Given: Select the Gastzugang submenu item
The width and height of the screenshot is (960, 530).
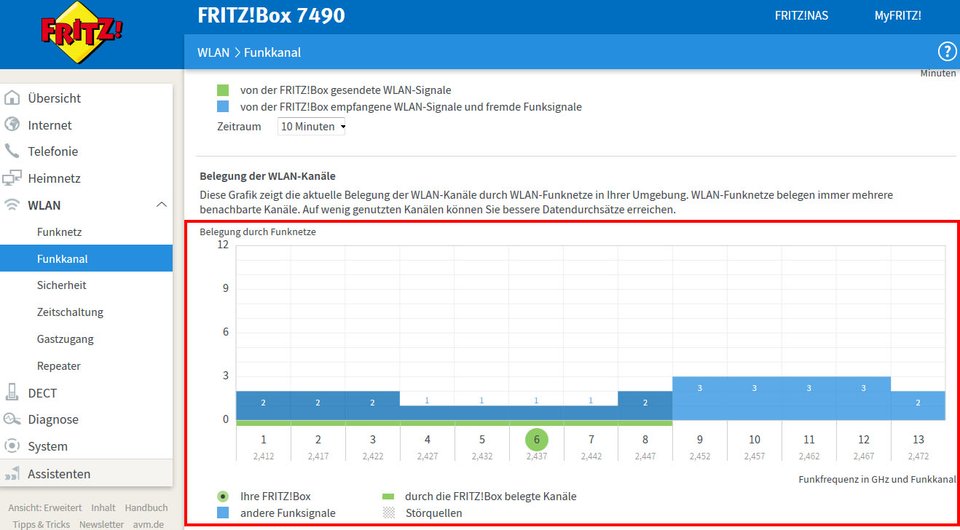Looking at the screenshot, I should (65, 339).
